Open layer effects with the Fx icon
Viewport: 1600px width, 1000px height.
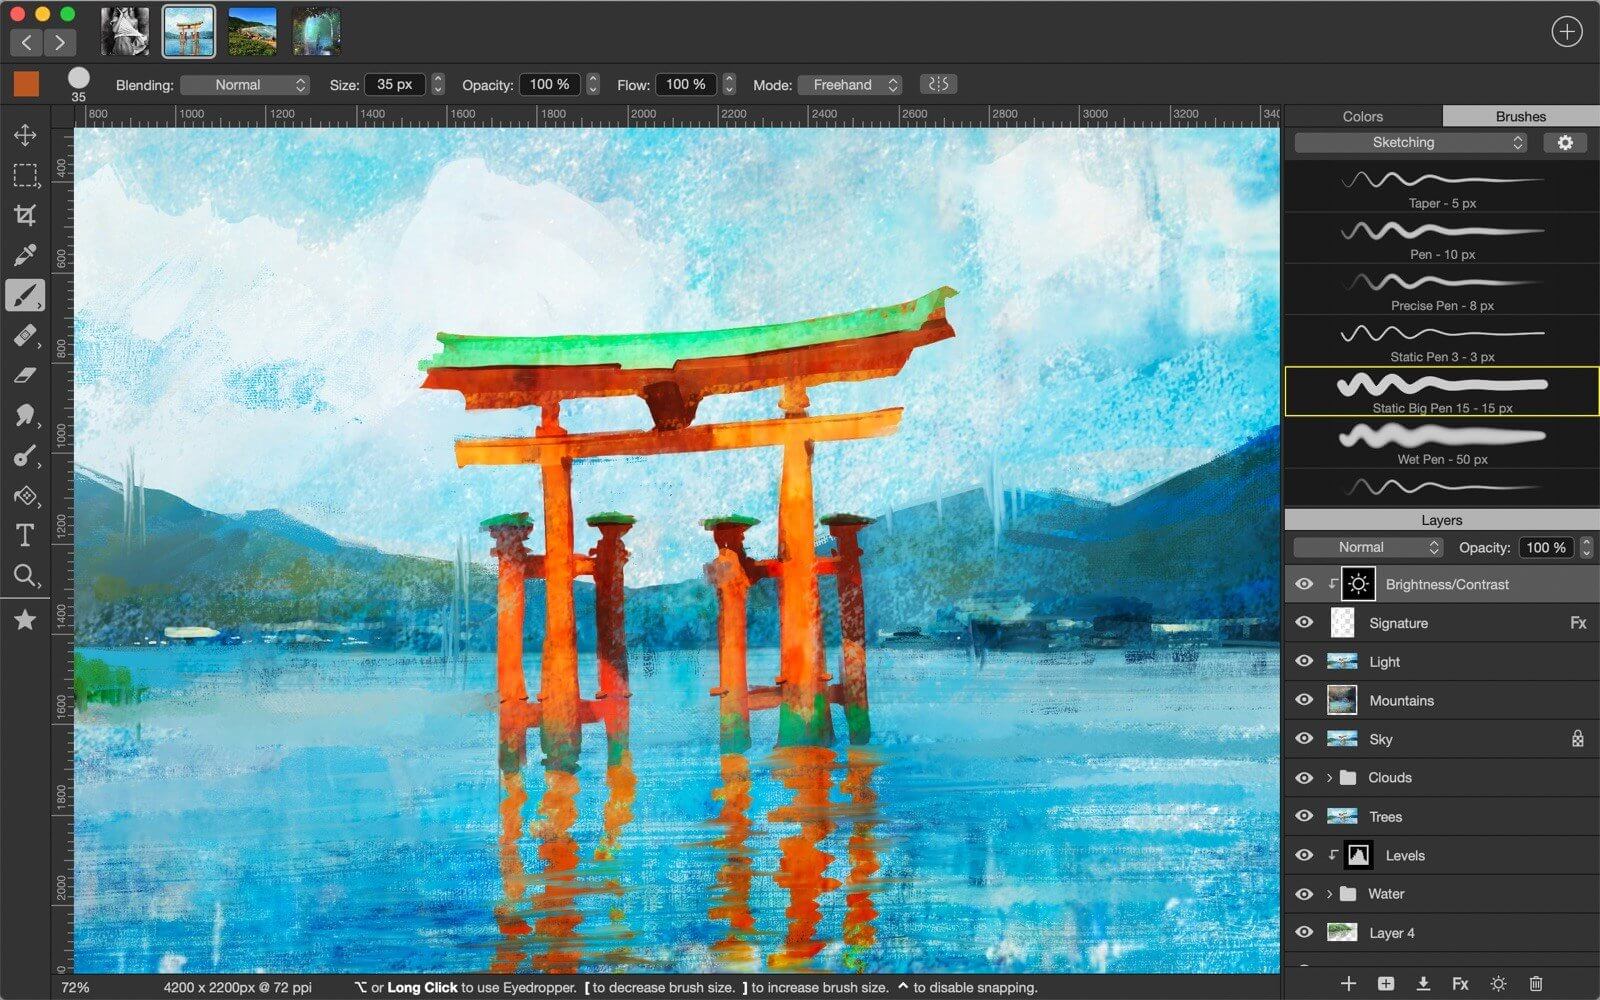coord(1460,983)
